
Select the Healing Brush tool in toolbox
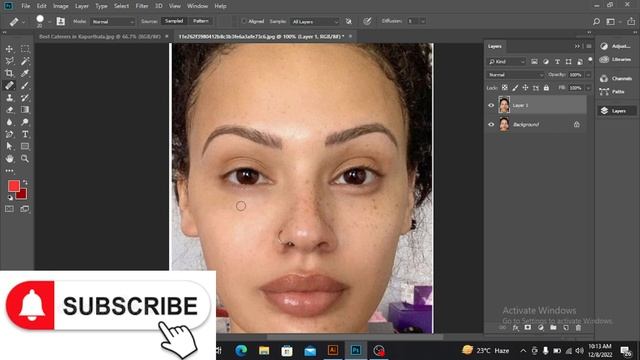pos(9,85)
